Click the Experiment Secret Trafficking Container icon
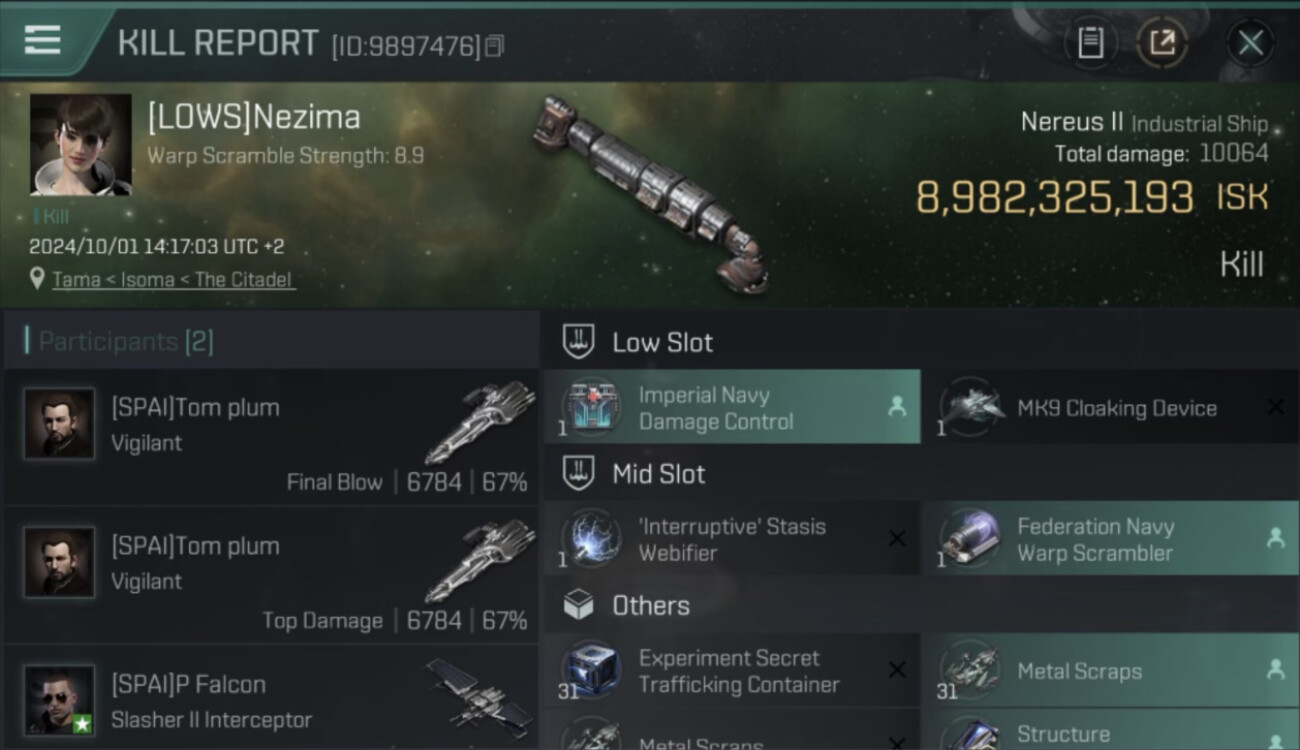This screenshot has height=750, width=1300. coord(591,670)
